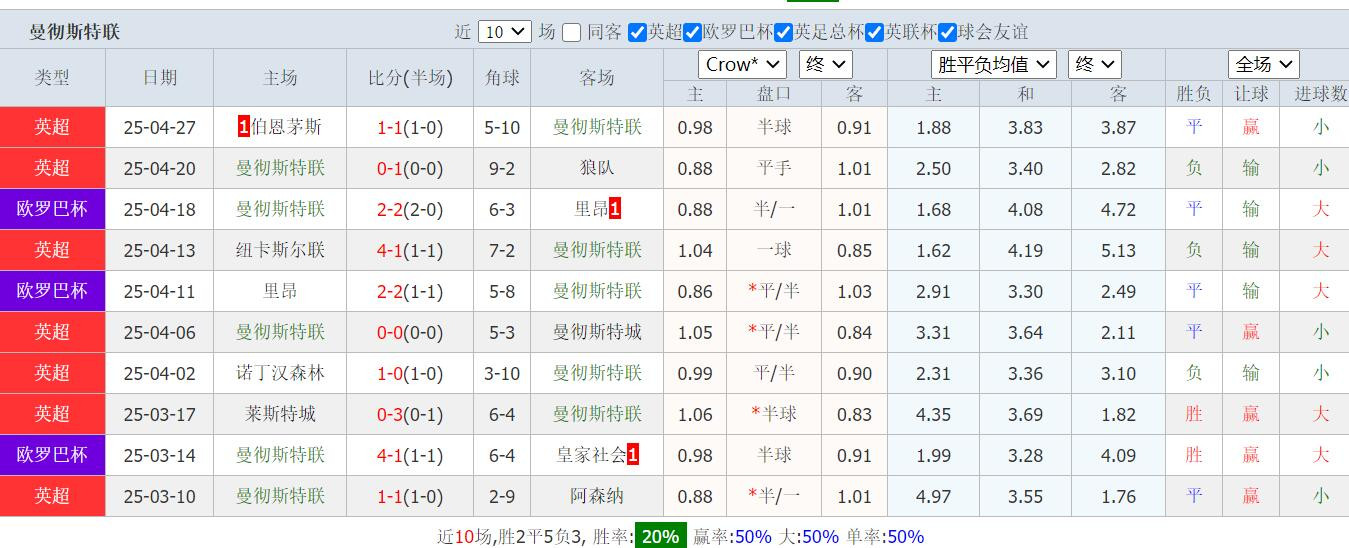Open the 胜平负均值 odds type dropdown
This screenshot has height=548, width=1349.
tap(993, 64)
